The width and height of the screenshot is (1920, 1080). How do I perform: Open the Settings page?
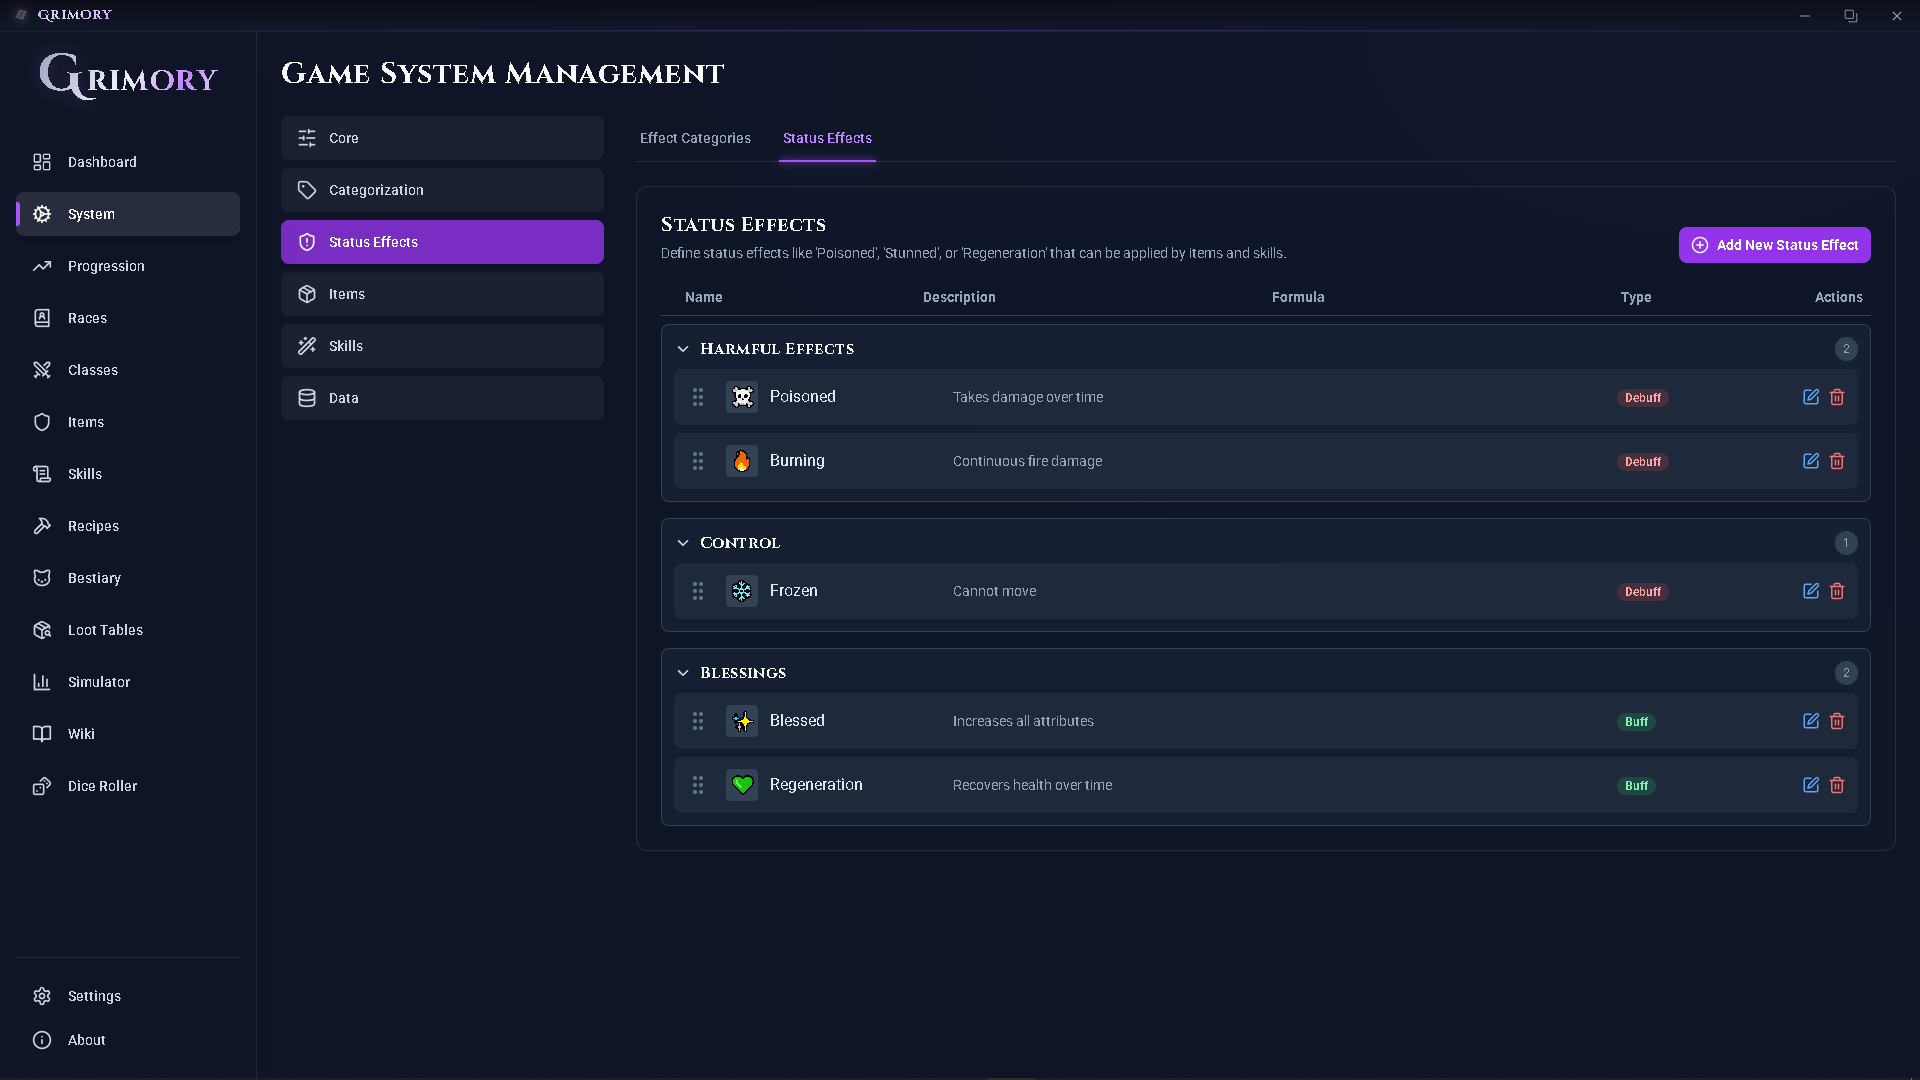point(94,996)
